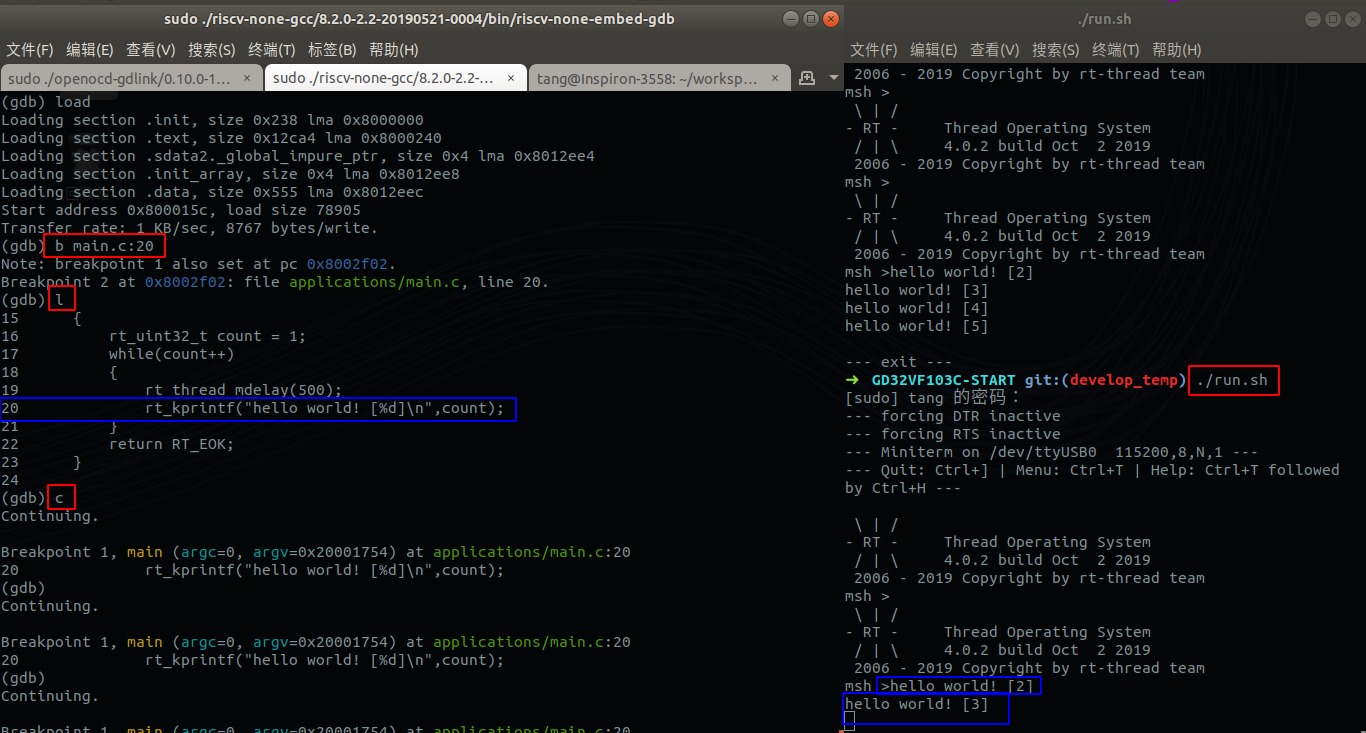The image size is (1366, 733).
Task: Close the openocd-gdlink terminal tab
Action: tap(249, 78)
